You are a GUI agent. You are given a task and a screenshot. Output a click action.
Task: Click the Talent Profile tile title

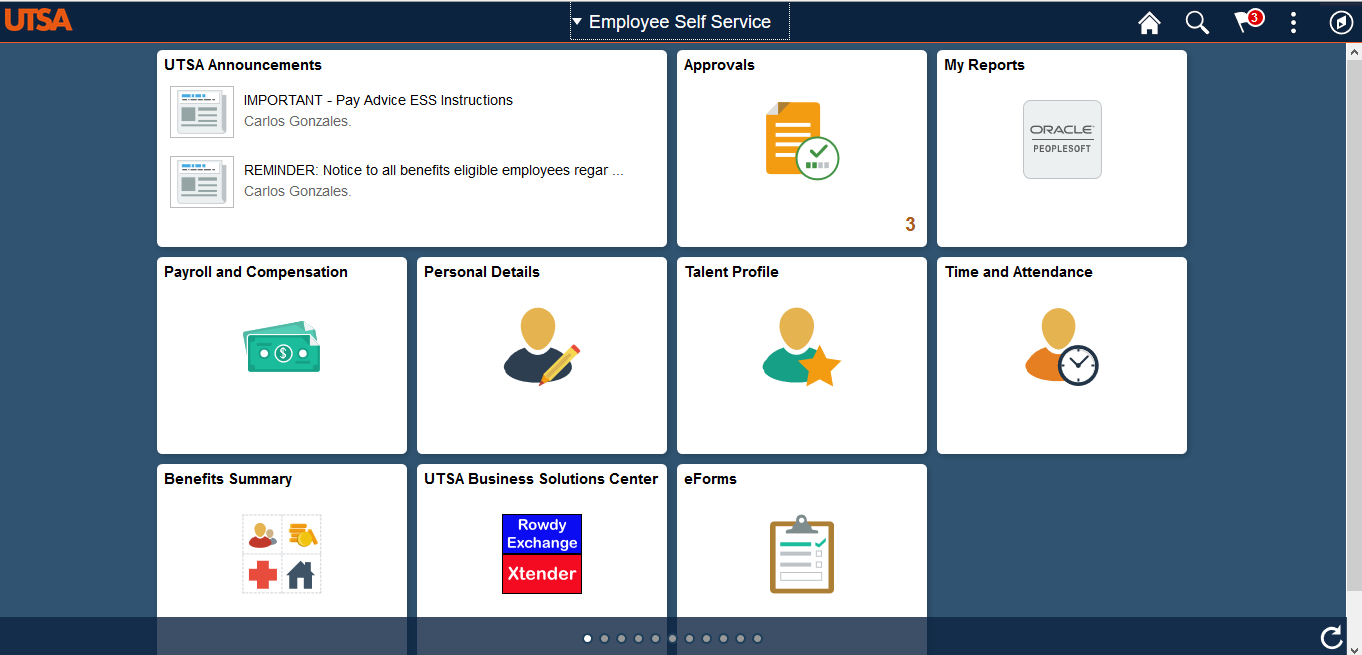(x=731, y=272)
